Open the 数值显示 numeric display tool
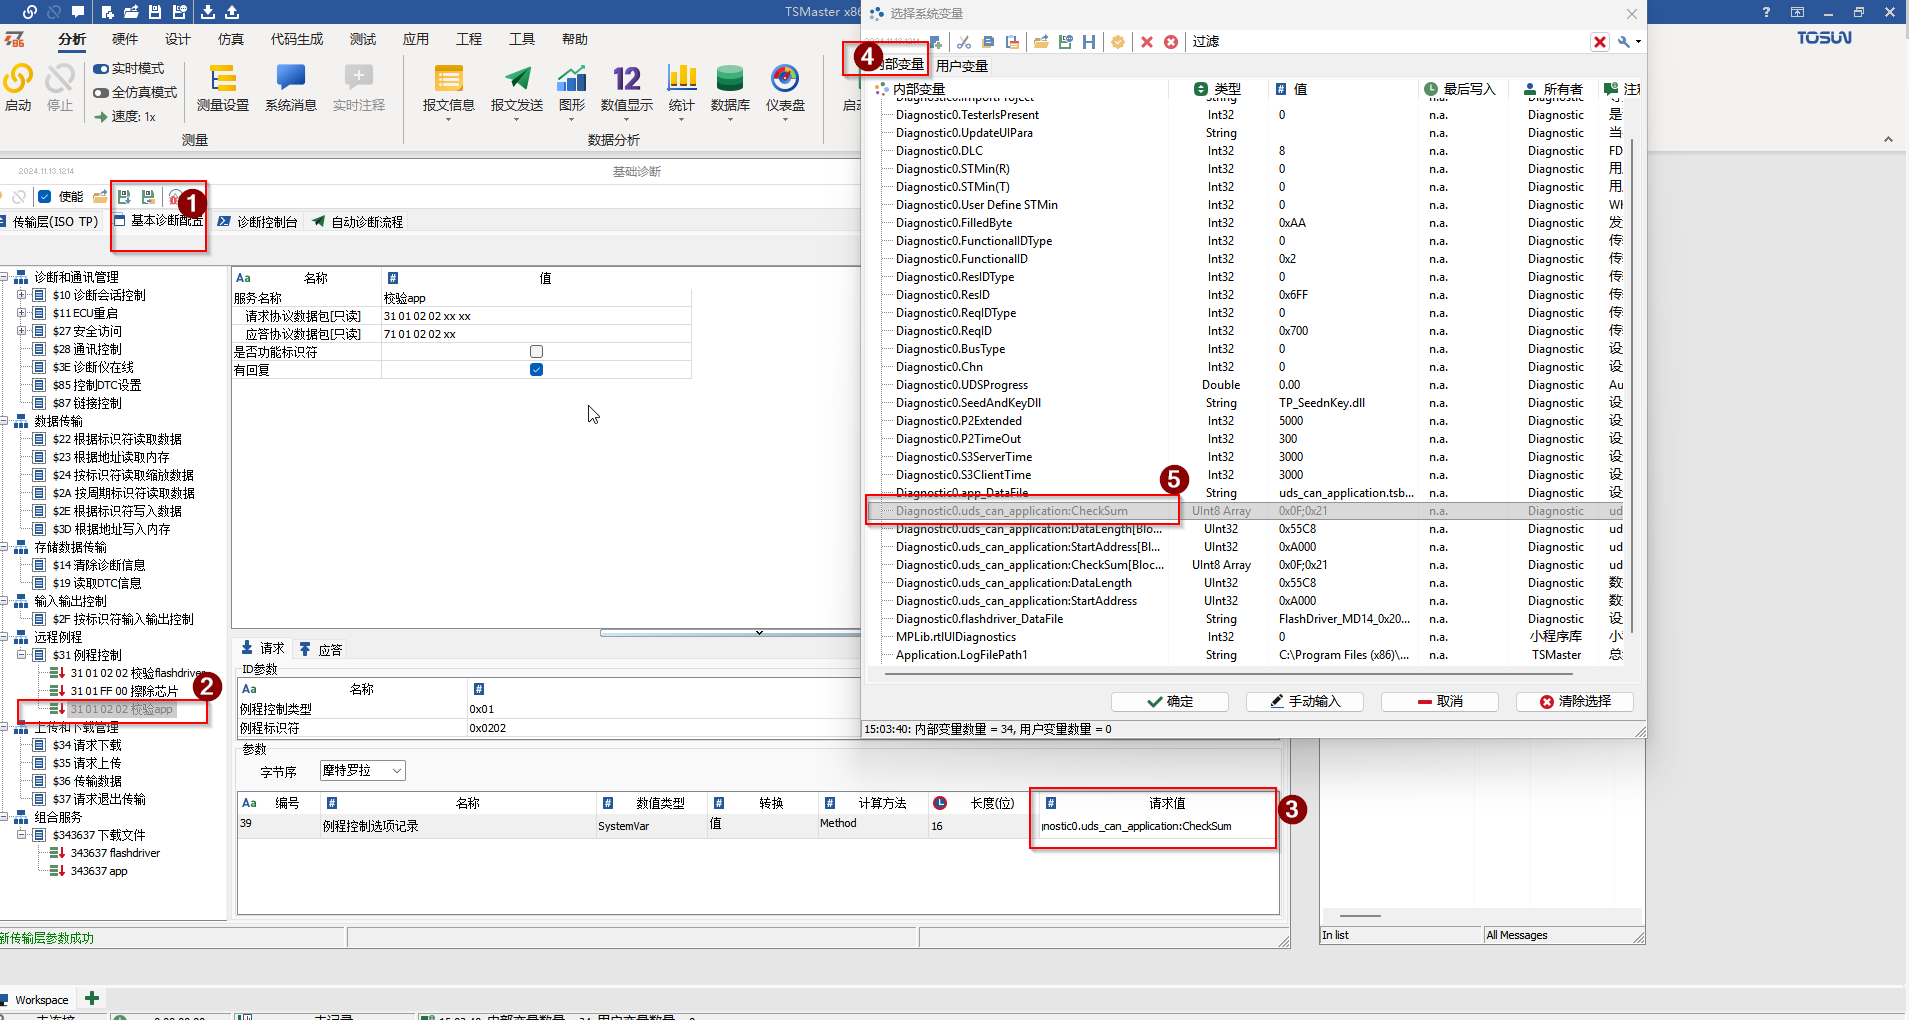This screenshot has height=1020, width=1909. [x=626, y=88]
